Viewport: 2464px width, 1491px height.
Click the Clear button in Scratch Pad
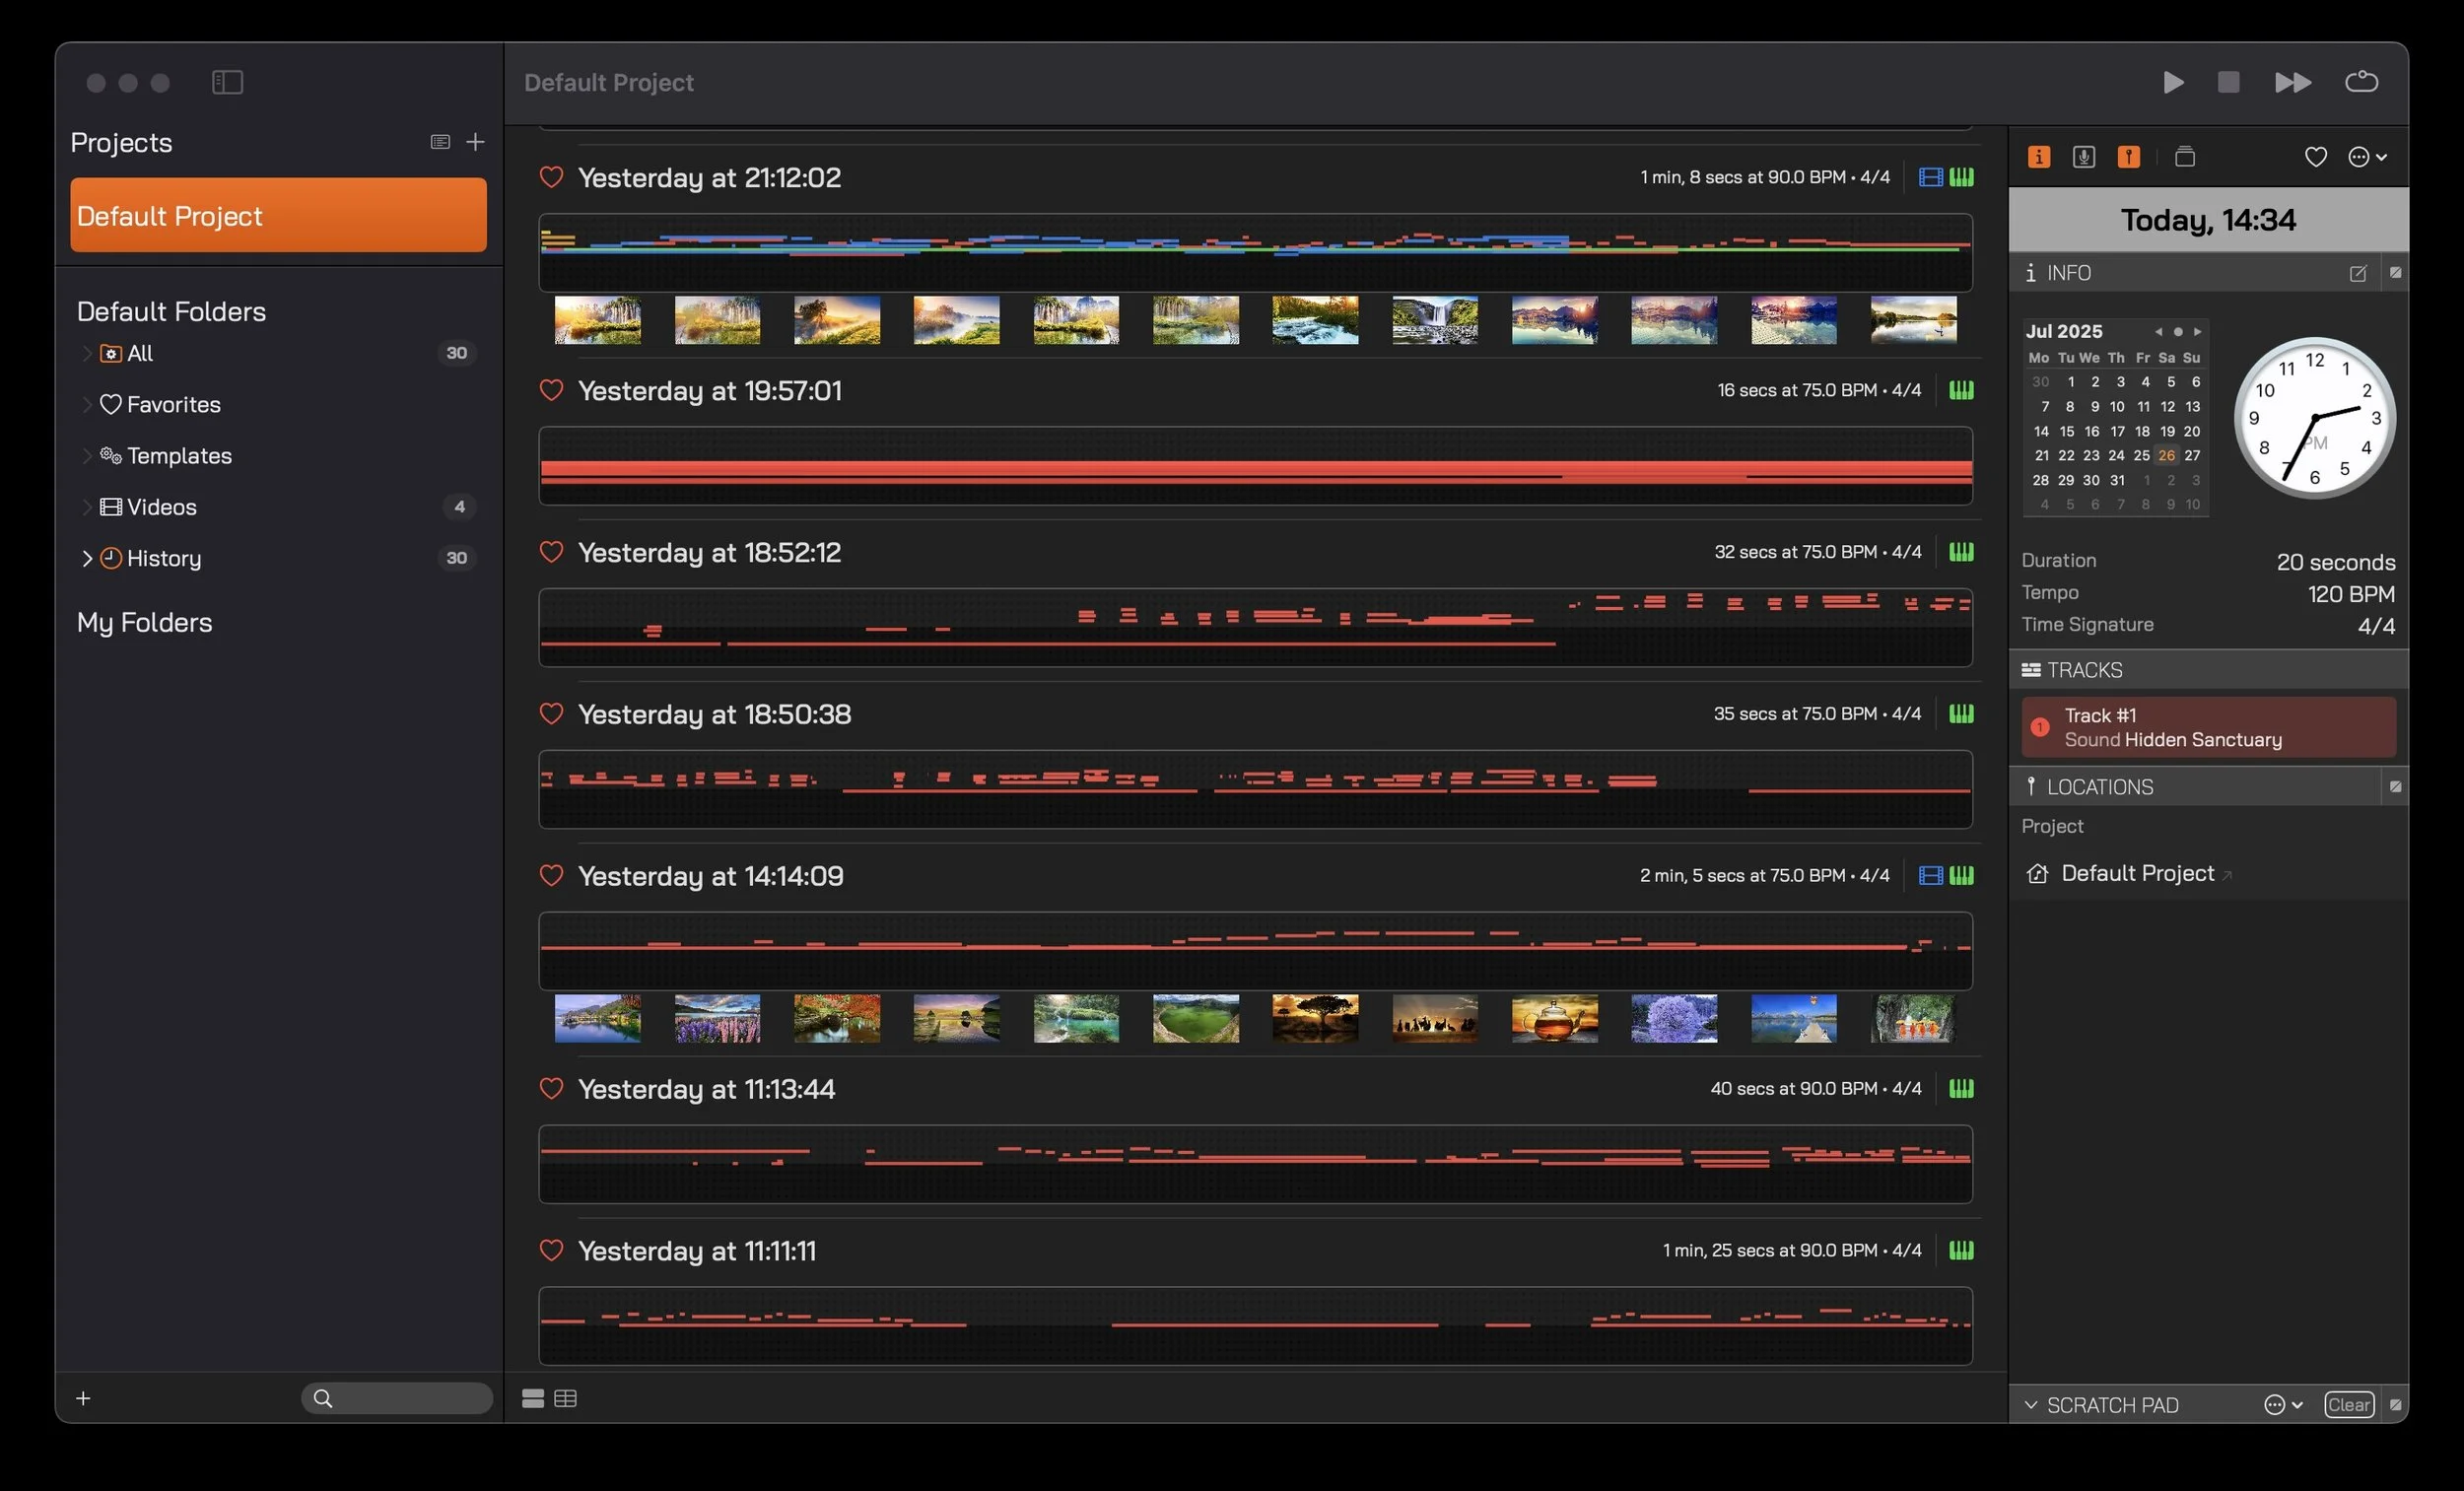[x=2347, y=1404]
